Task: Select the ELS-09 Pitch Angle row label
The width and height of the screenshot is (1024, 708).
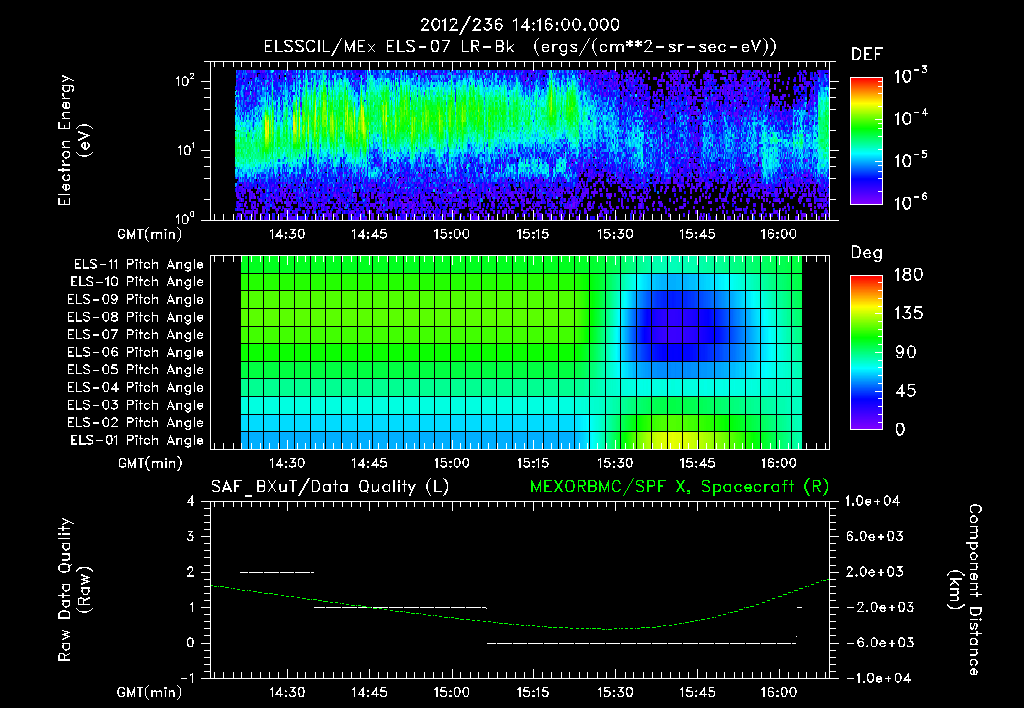Action: 135,300
